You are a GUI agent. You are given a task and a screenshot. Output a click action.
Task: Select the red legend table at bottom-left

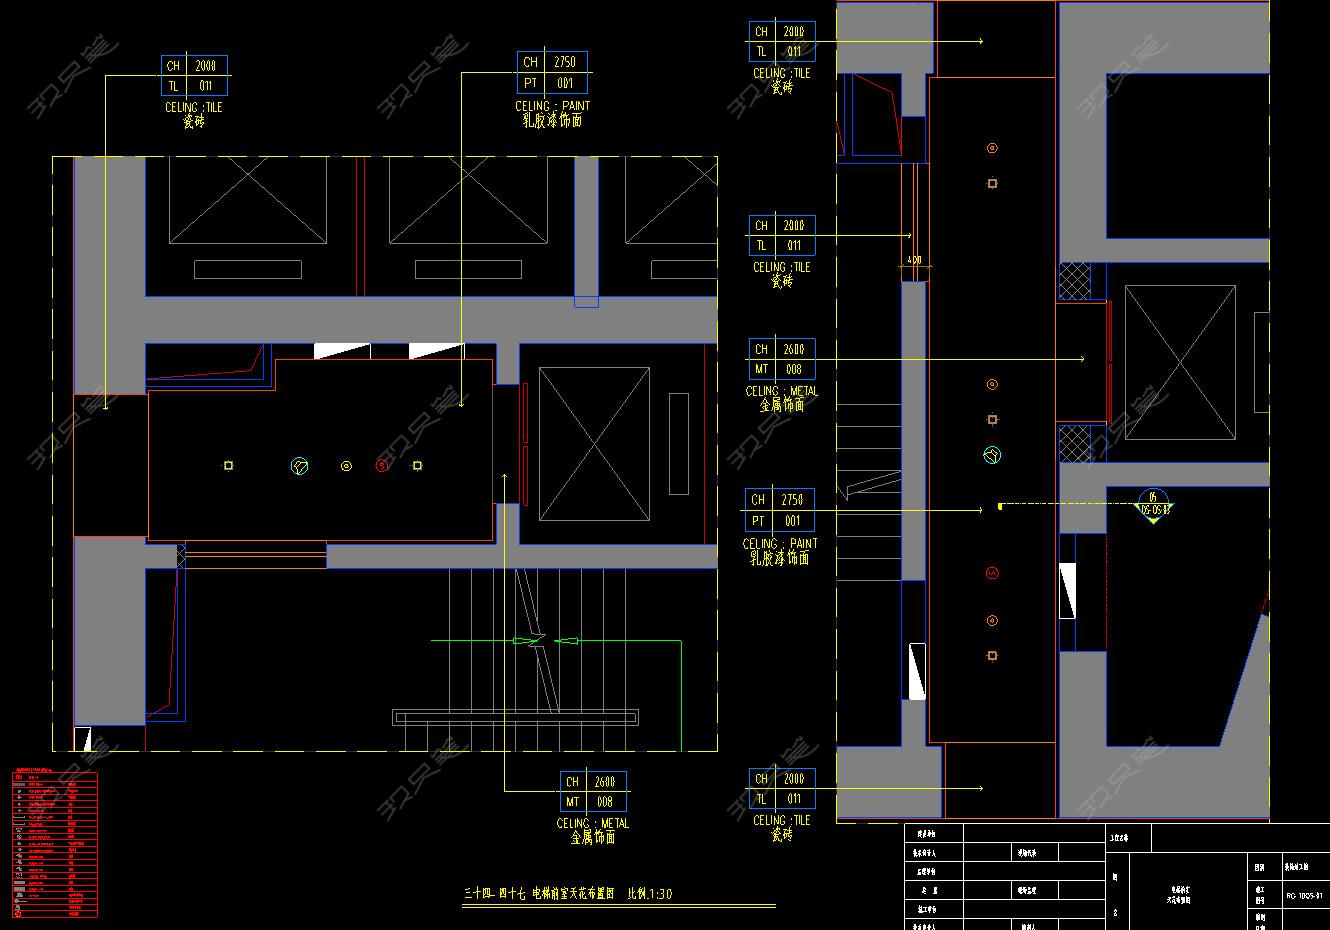tap(55, 843)
